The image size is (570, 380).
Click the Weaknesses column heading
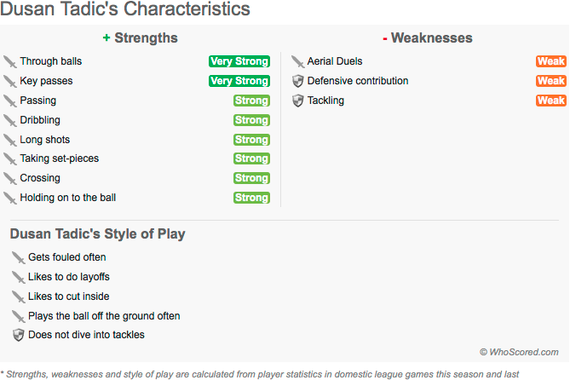[428, 38]
